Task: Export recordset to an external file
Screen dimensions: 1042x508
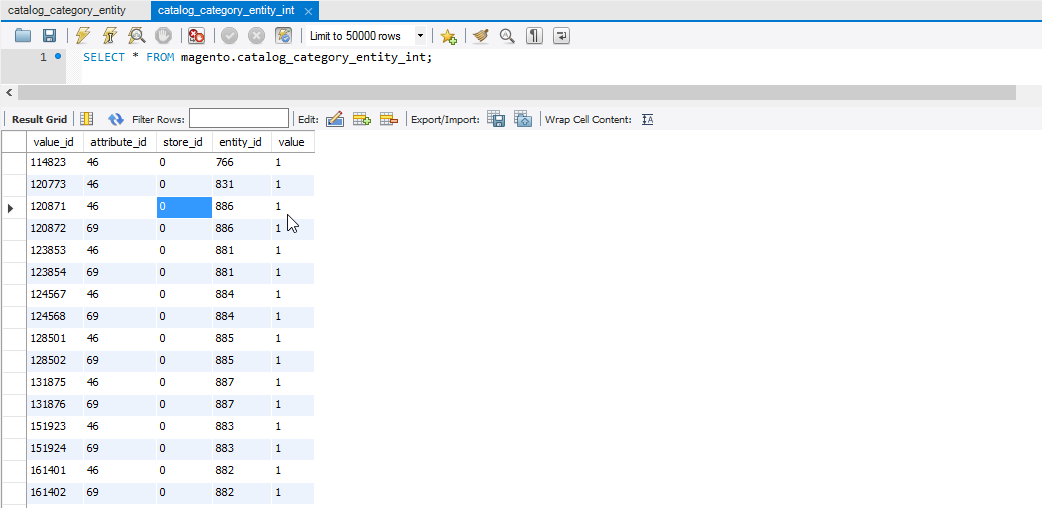Action: click(x=496, y=119)
